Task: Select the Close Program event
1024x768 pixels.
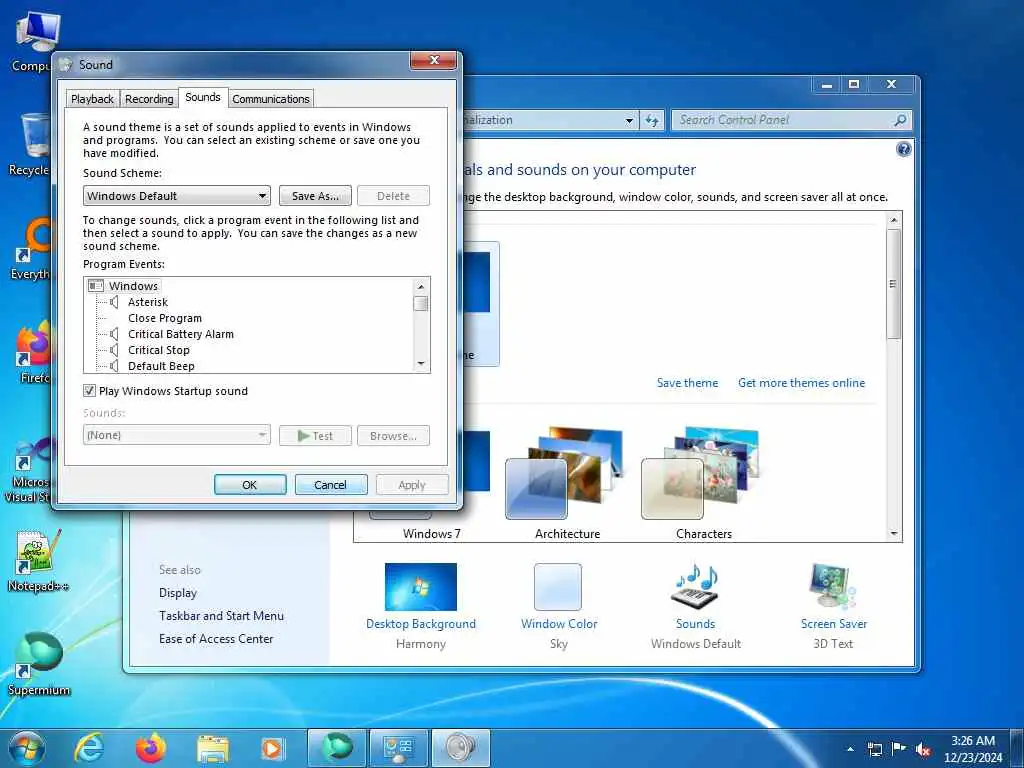Action: tap(165, 318)
